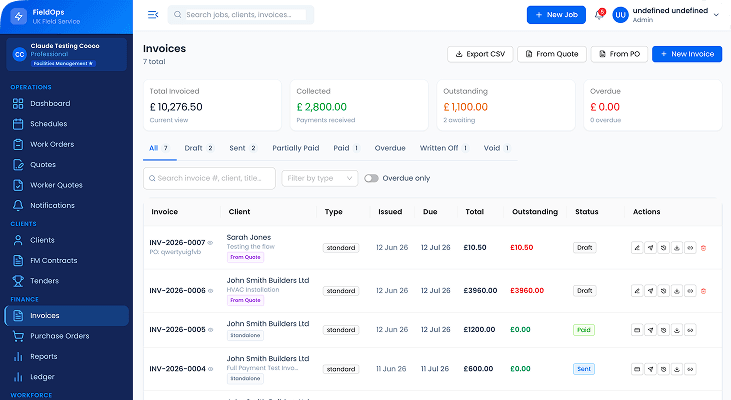
Task: Open Quotes in the sidebar
Action: pyautogui.click(x=66, y=165)
